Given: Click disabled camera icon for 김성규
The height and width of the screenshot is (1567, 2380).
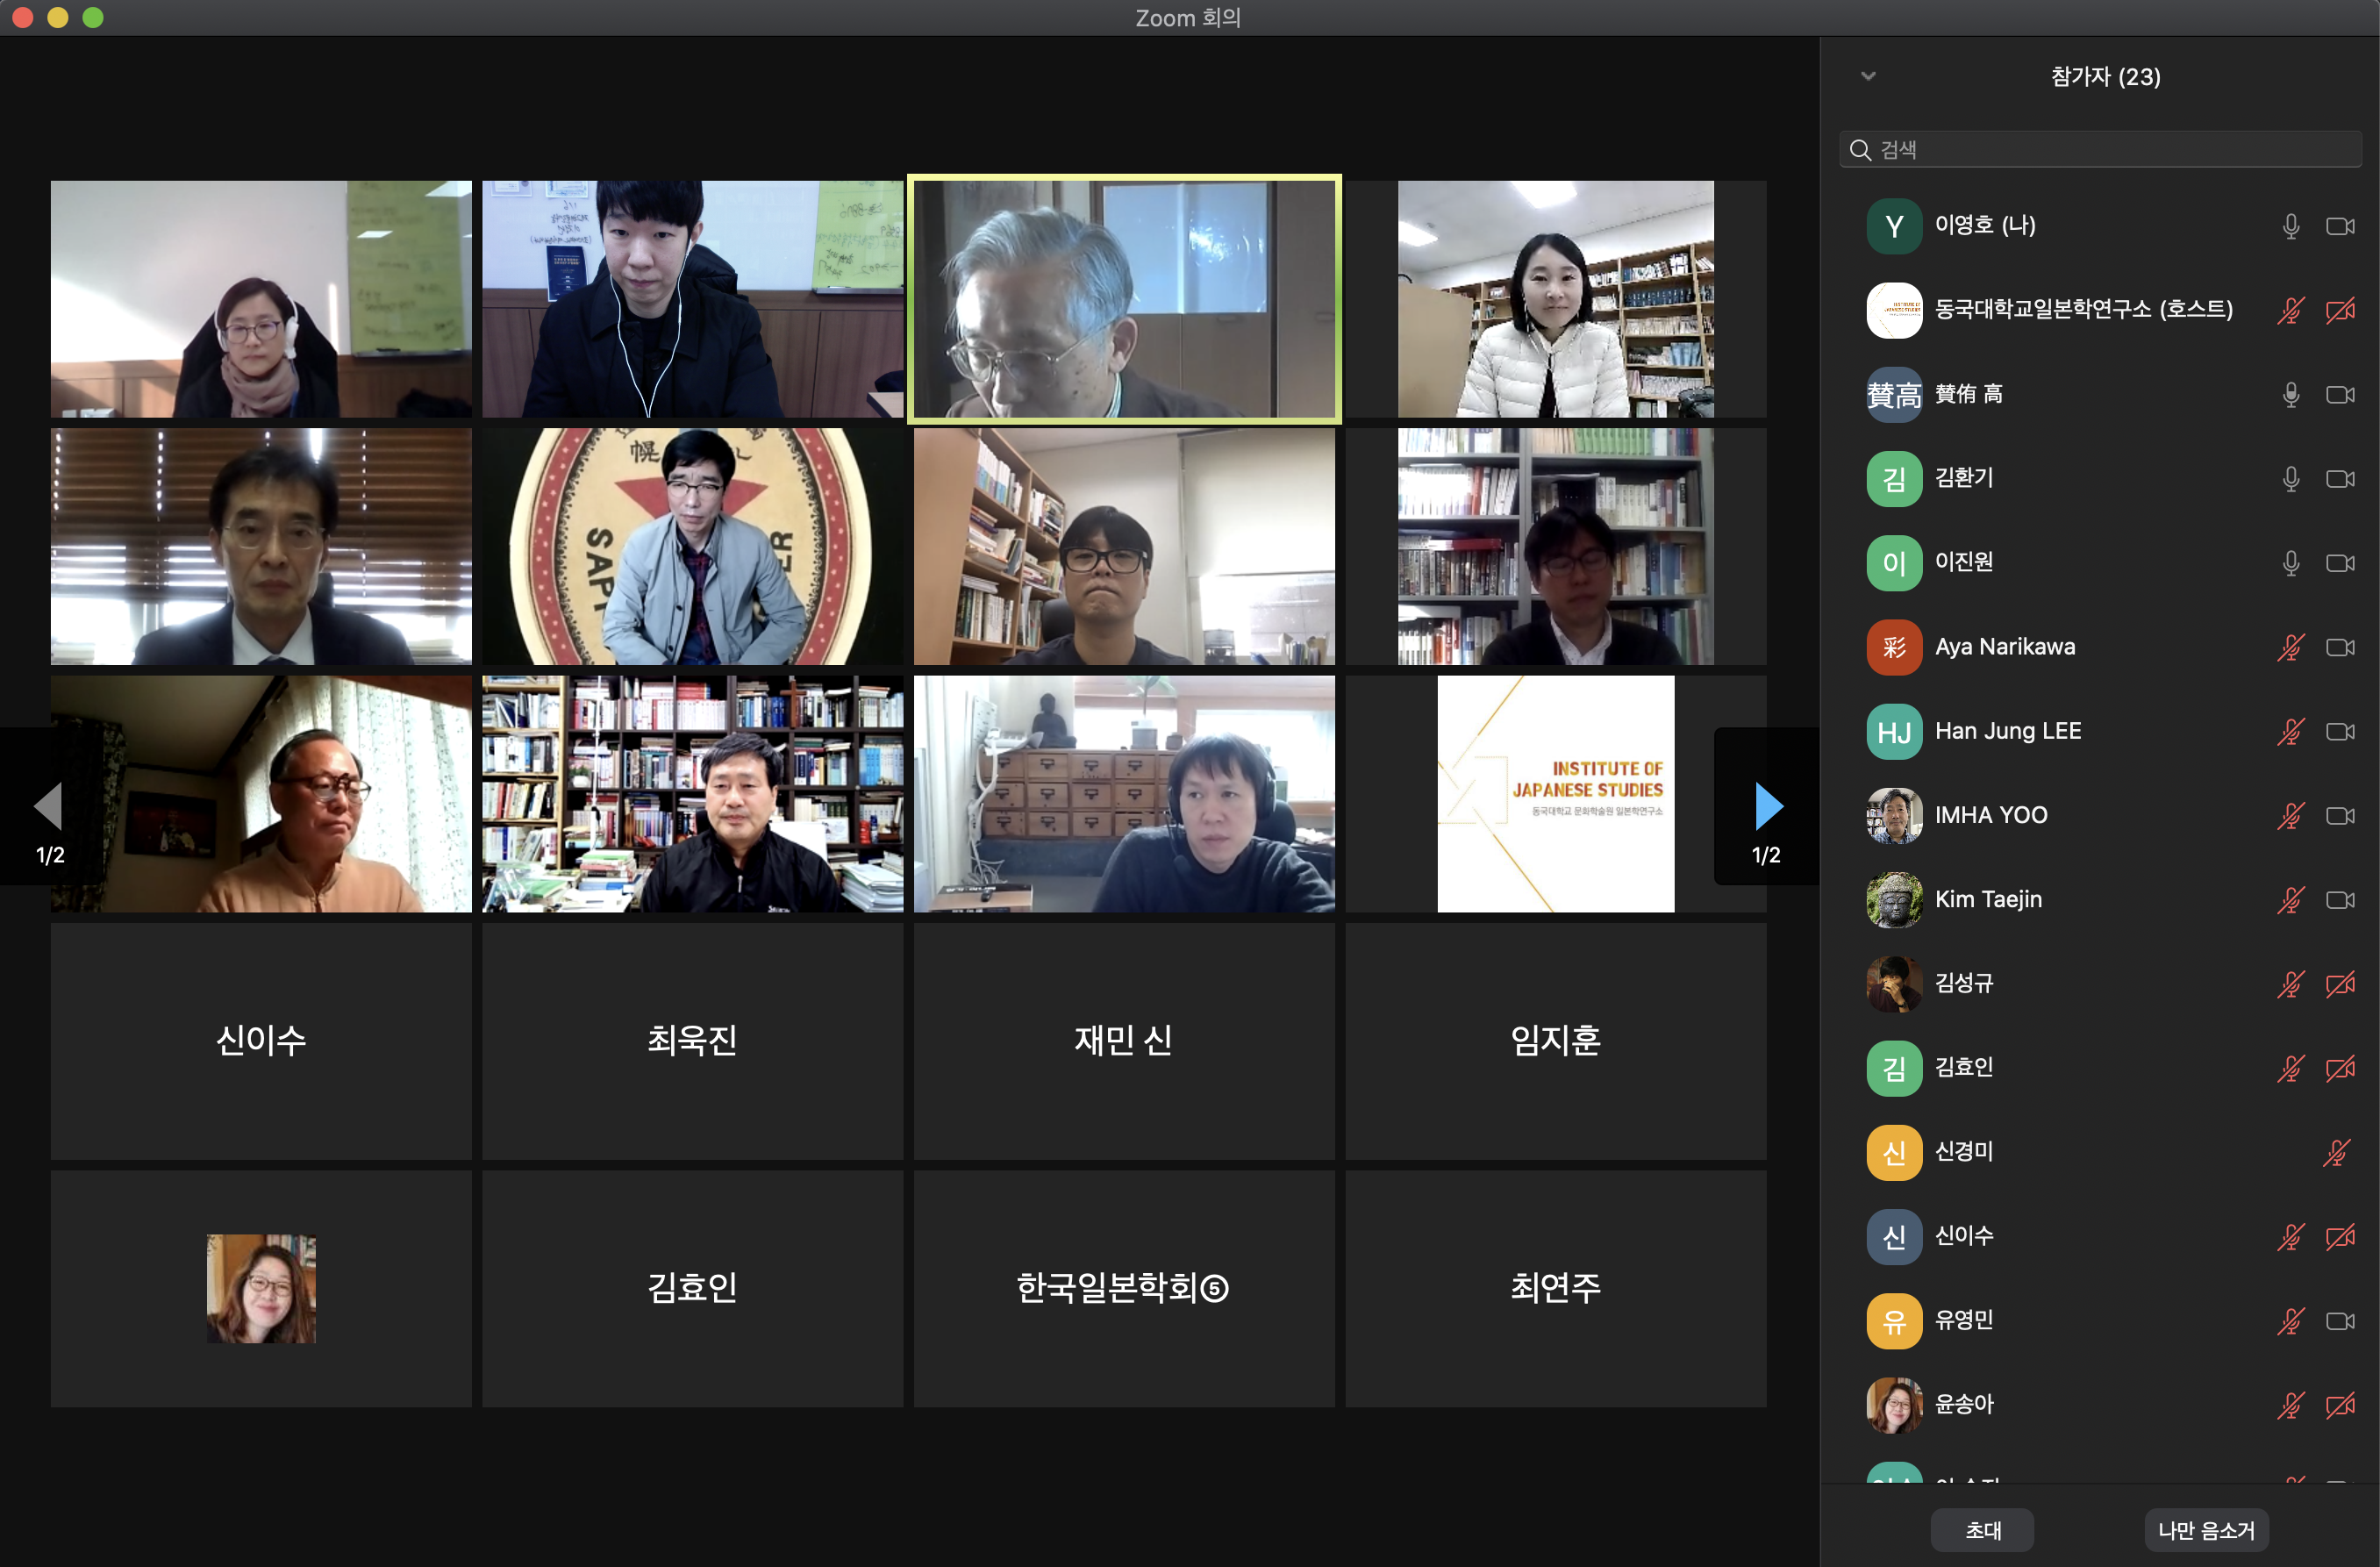Looking at the screenshot, I should tap(2340, 984).
